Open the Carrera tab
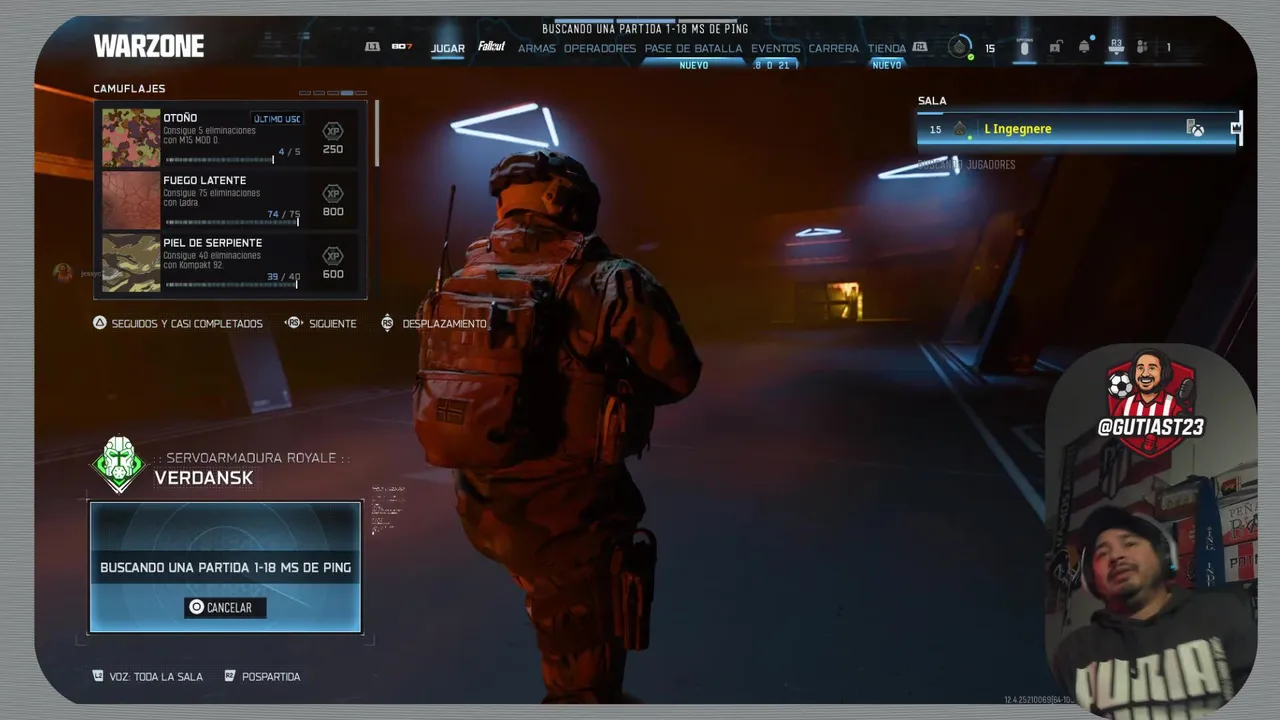 834,48
